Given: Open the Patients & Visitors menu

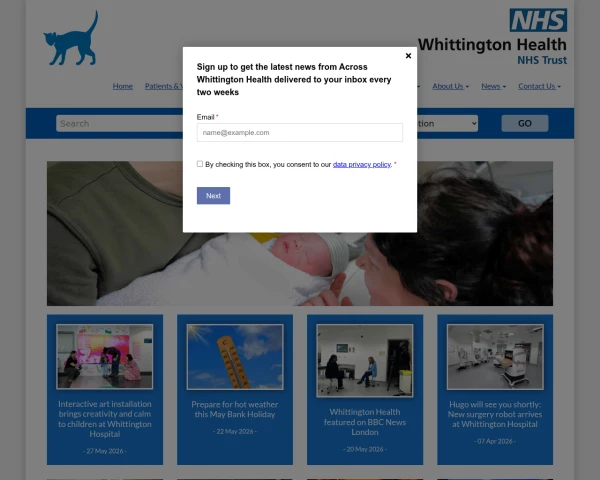Looking at the screenshot, I should coord(164,86).
